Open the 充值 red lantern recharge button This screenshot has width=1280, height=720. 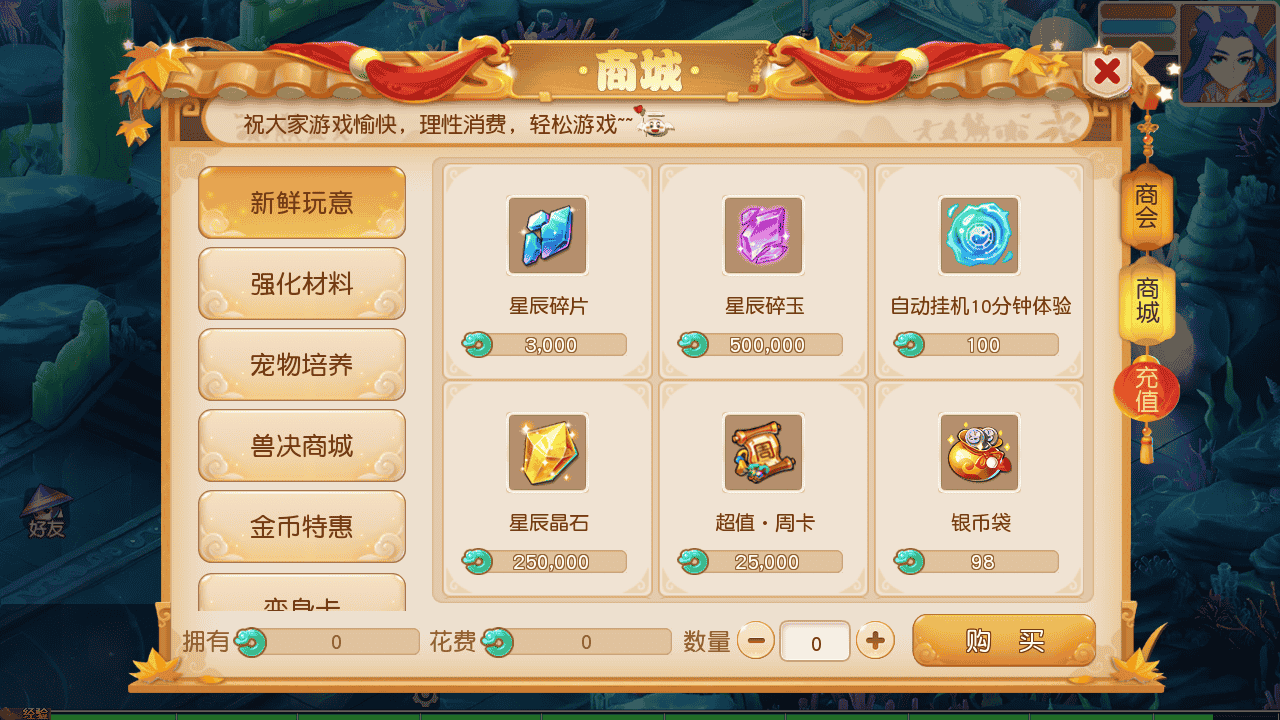[x=1147, y=391]
